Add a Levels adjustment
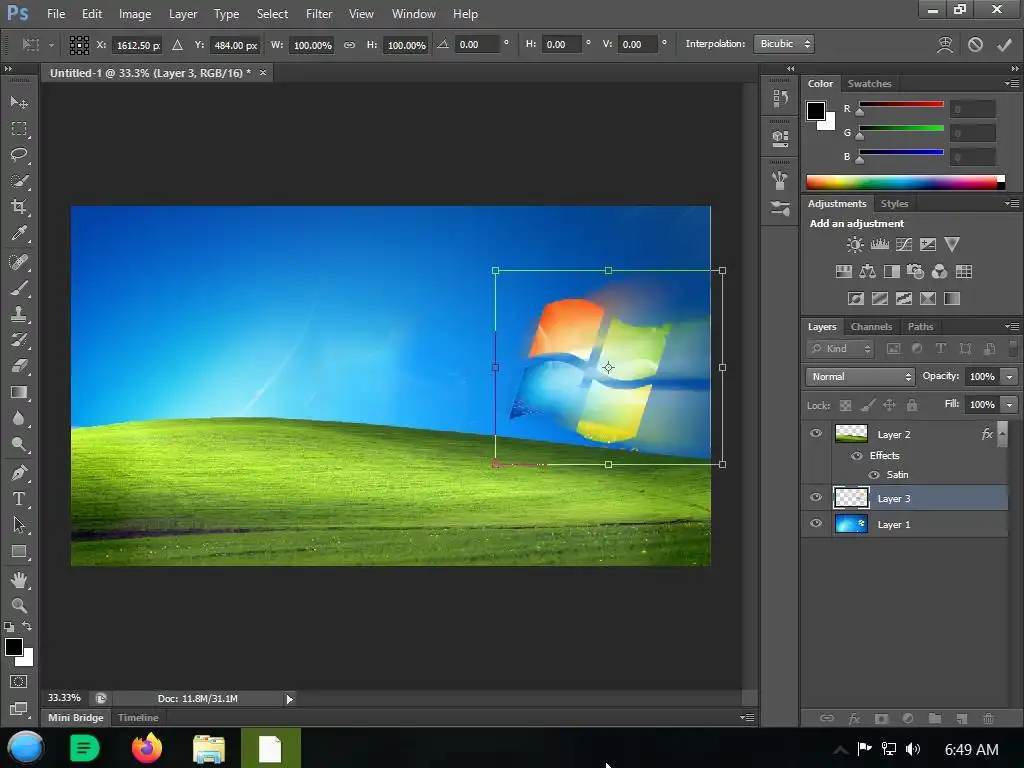 879,245
